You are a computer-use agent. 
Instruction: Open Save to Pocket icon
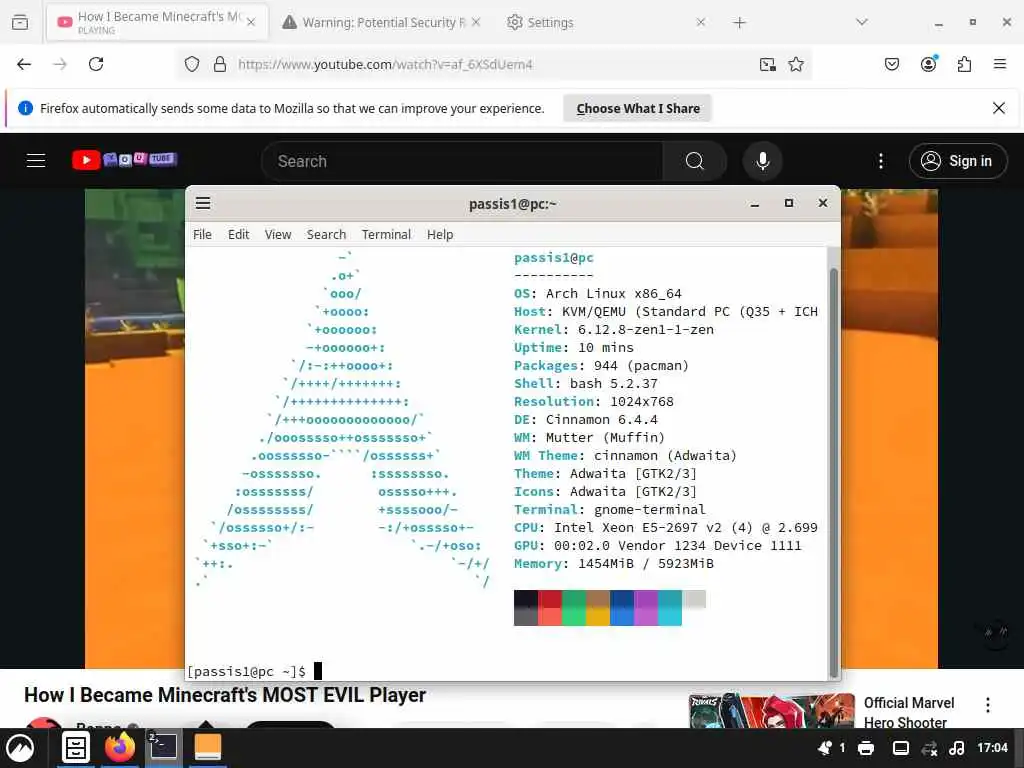coord(891,64)
